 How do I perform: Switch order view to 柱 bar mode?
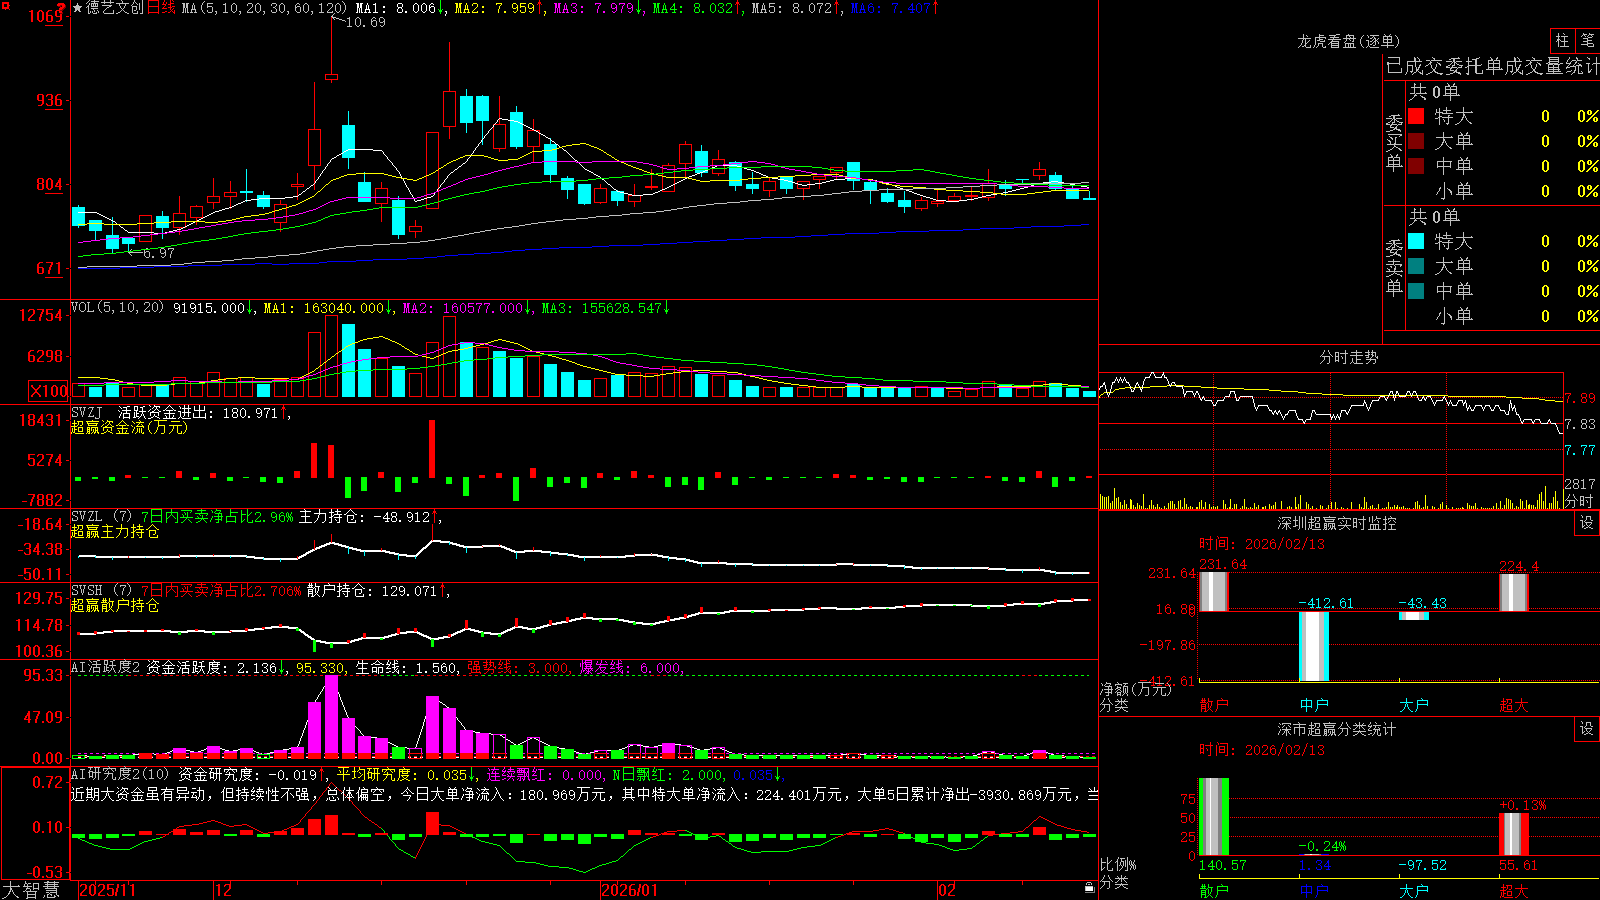(1562, 40)
